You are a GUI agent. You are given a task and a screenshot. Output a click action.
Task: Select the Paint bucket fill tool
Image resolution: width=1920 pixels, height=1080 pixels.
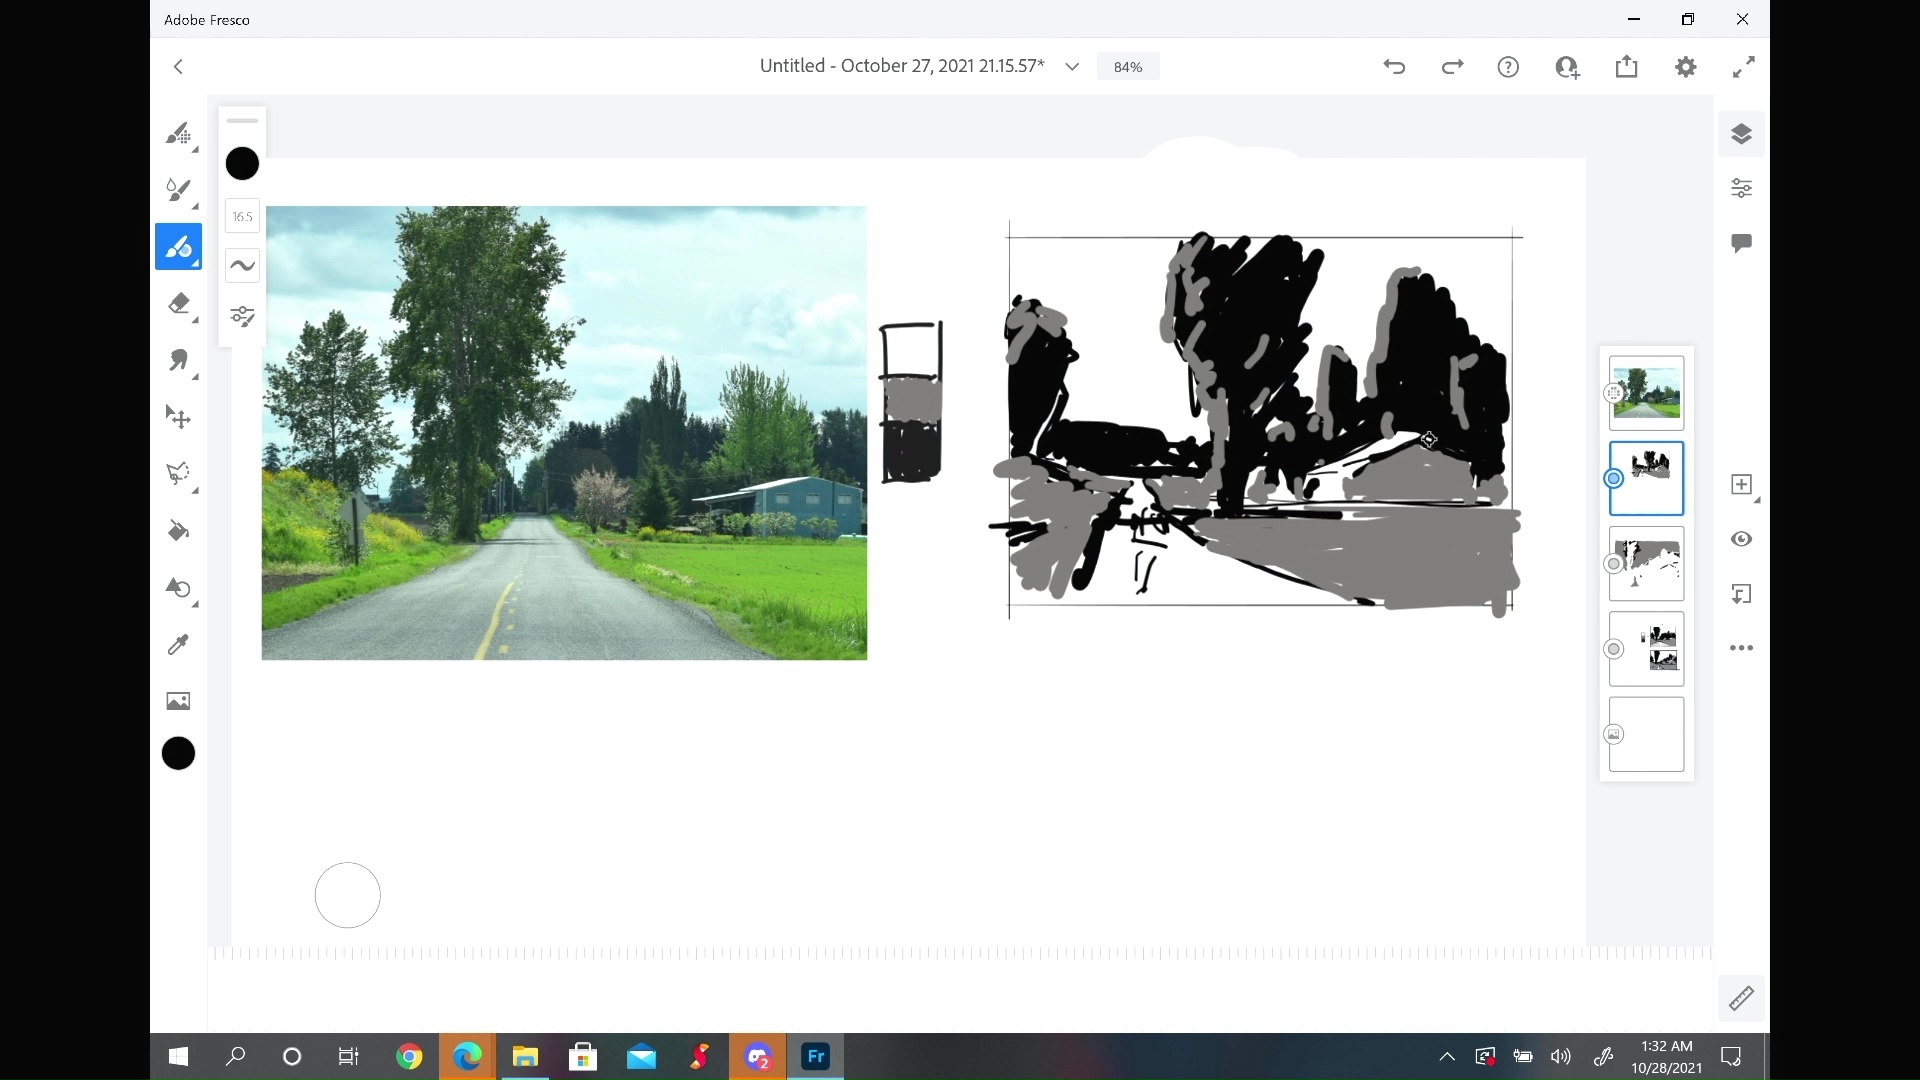(178, 531)
